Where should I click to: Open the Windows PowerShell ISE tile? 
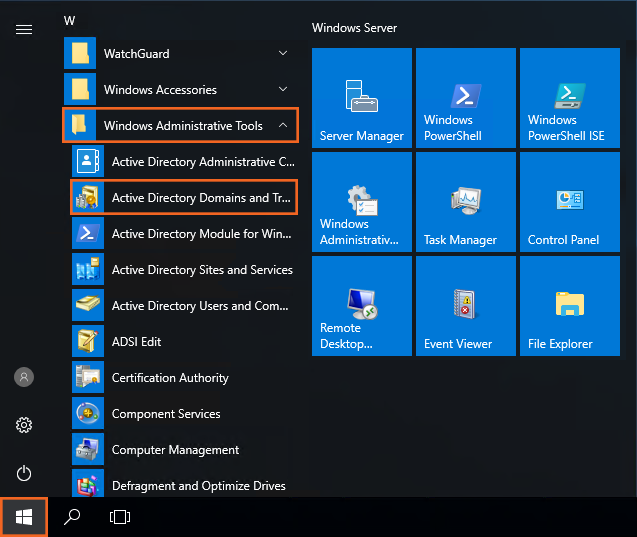[x=569, y=98]
